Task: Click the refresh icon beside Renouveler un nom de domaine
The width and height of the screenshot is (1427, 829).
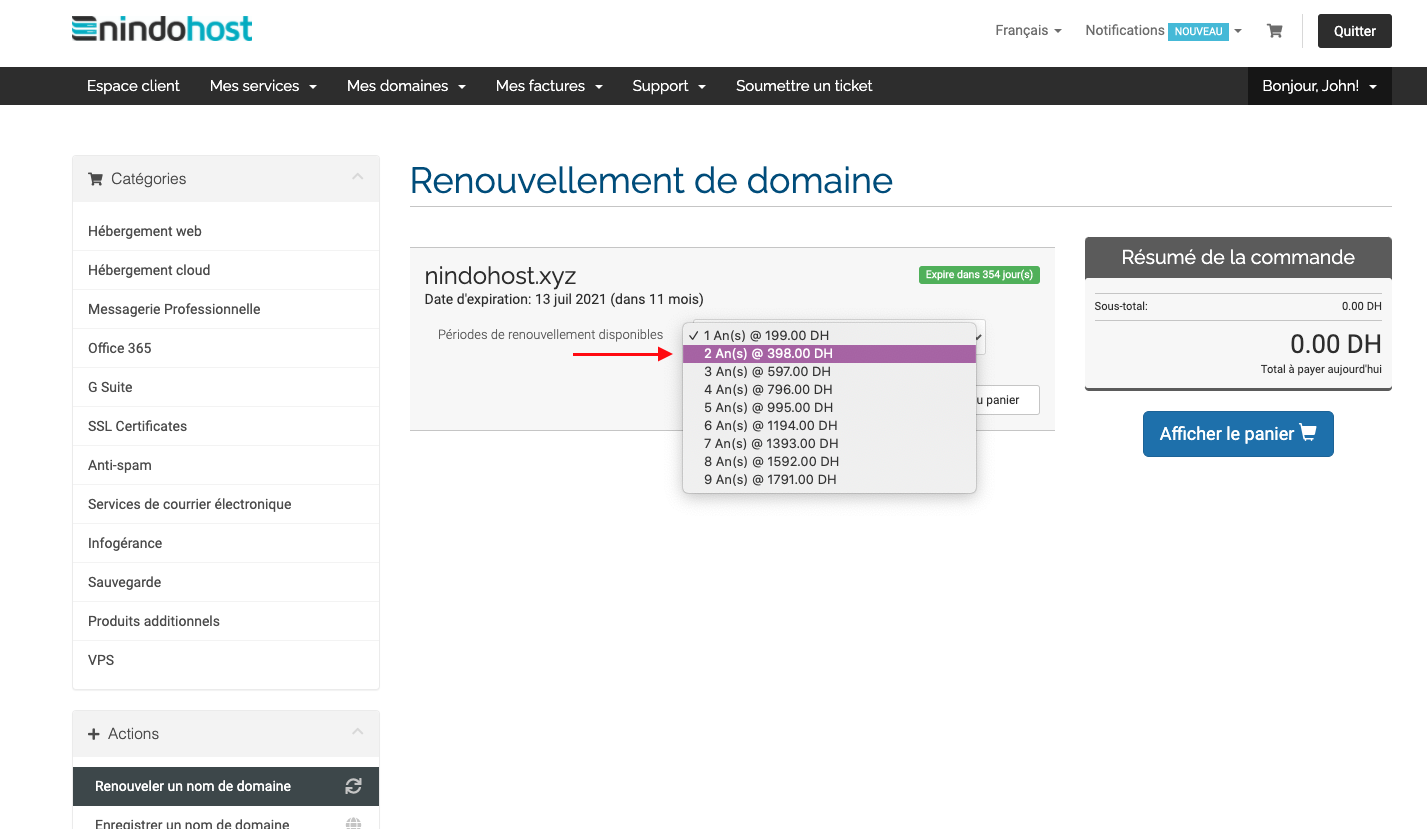Action: (353, 786)
